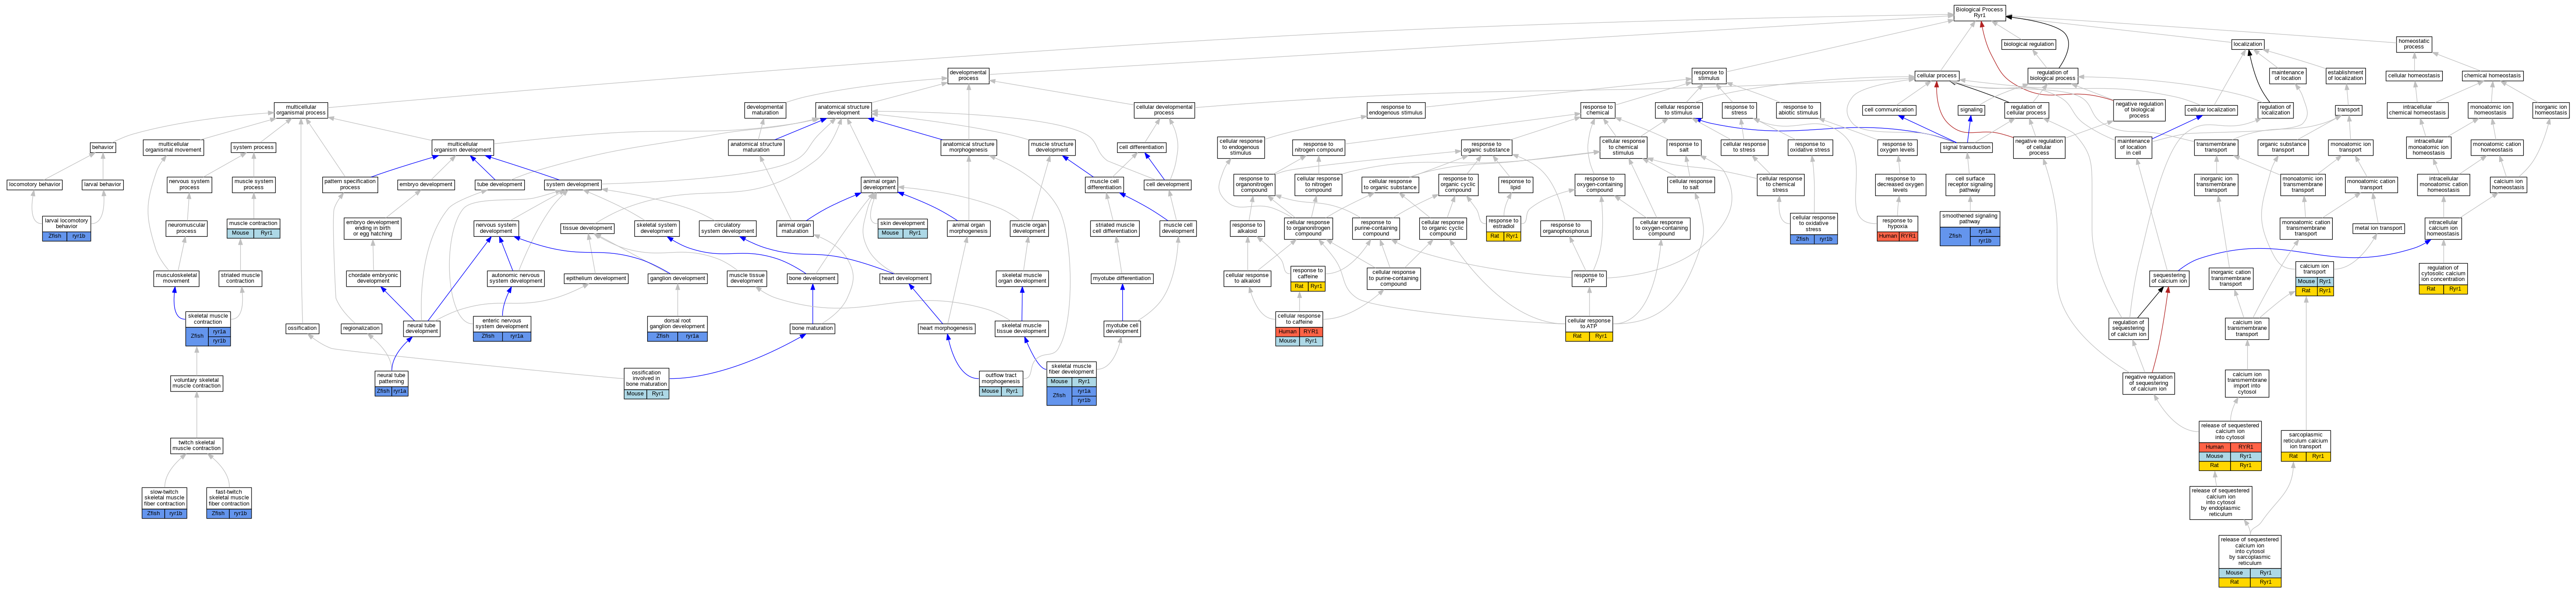Click the 'maintenance of location in cell' node
This screenshot has width=2576, height=592.
coord(2133,147)
